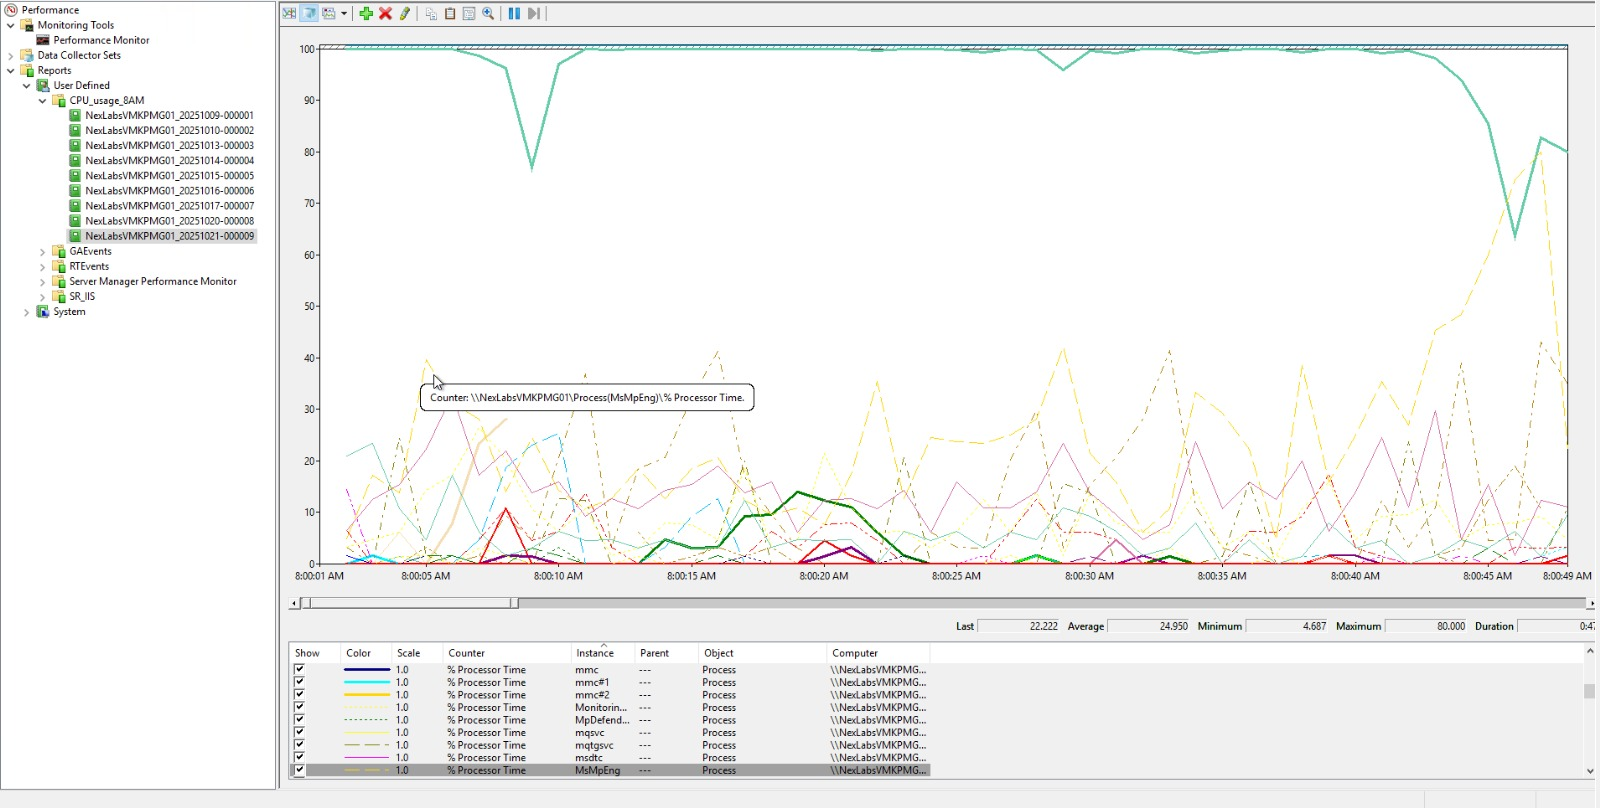Click the User Defined reports icon
Image resolution: width=1600 pixels, height=808 pixels.
pyautogui.click(x=43, y=85)
